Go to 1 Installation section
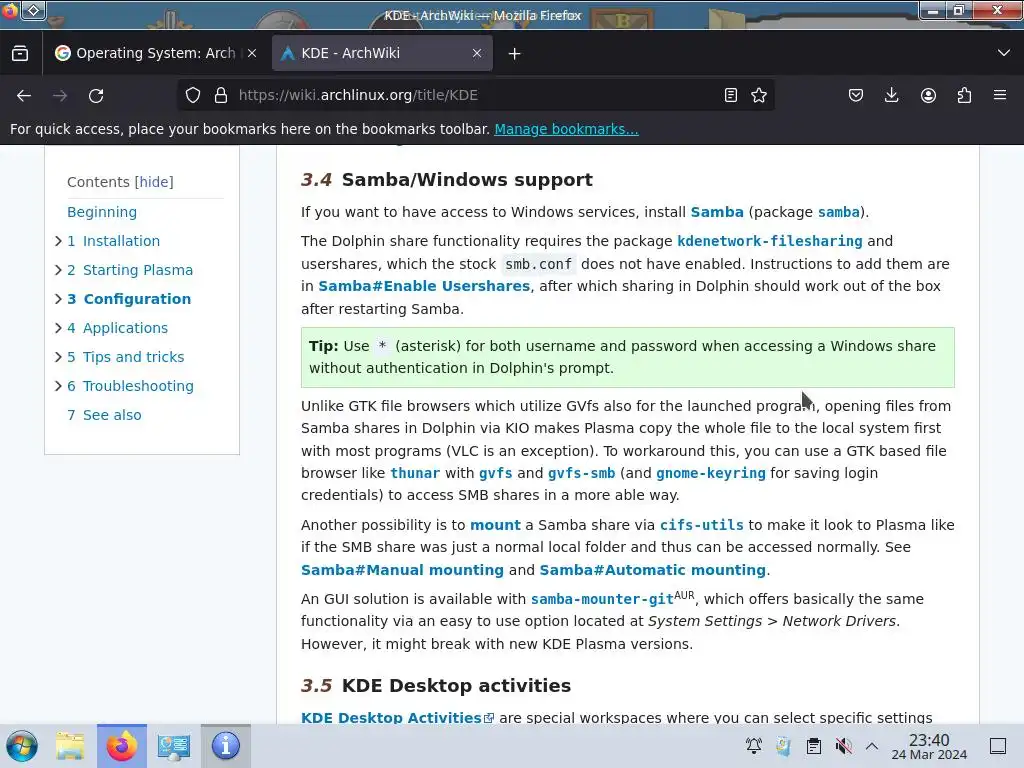1024x768 pixels. pos(114,241)
